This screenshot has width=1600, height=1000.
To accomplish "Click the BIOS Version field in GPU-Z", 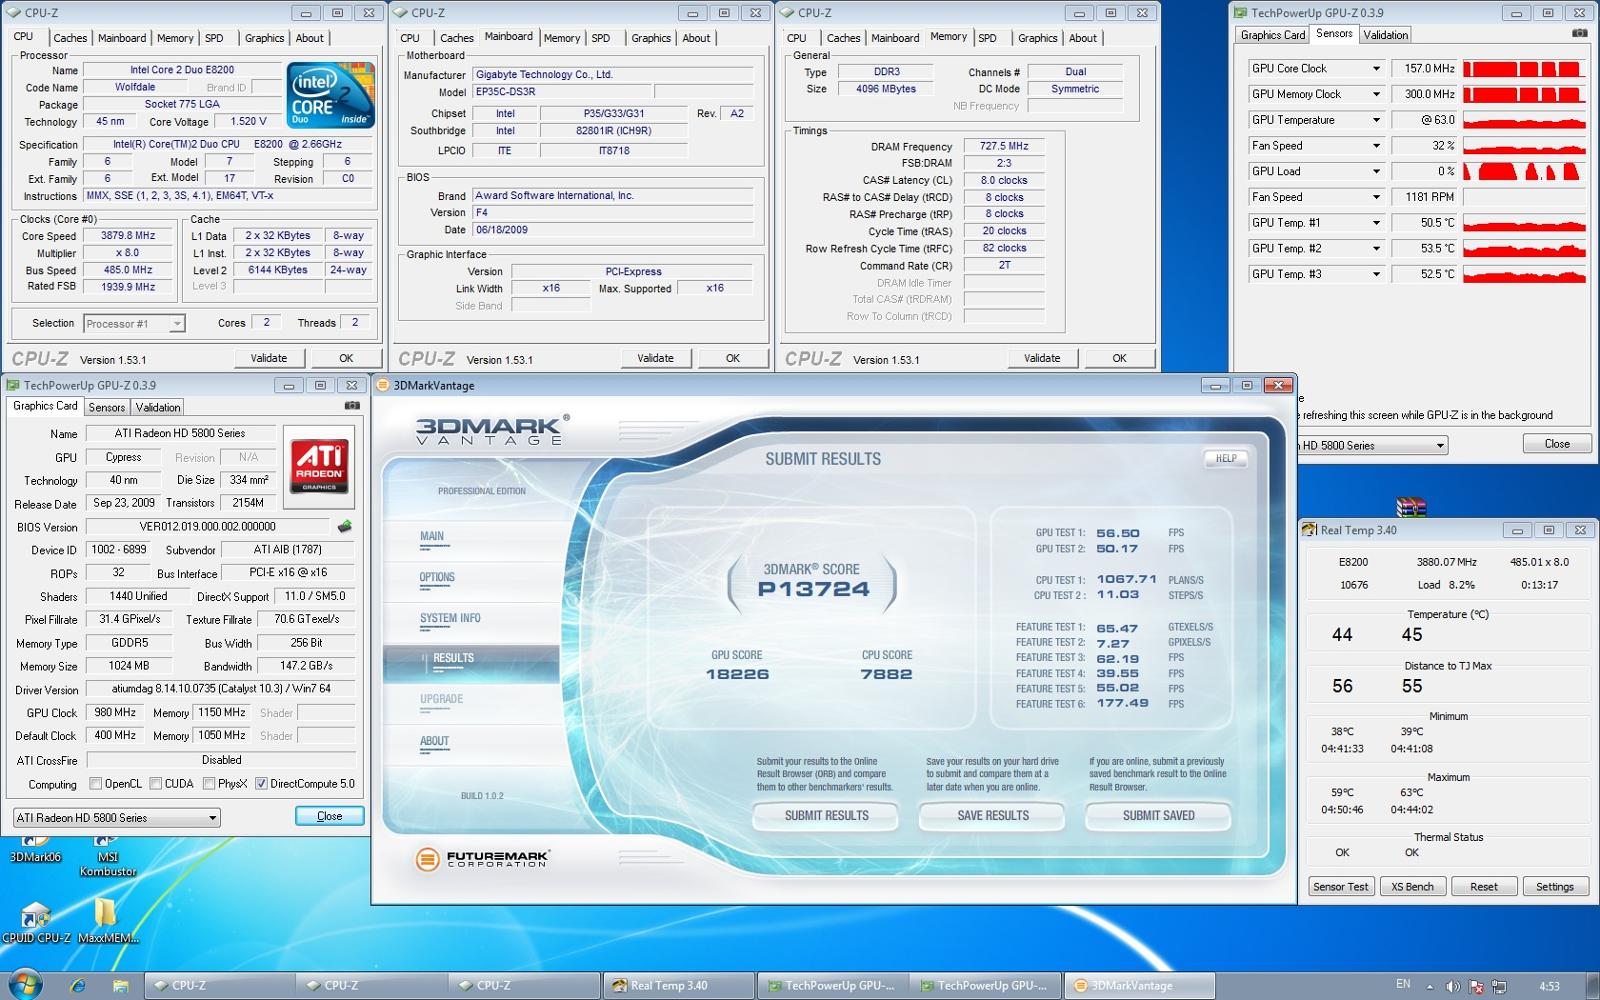I will 207,527.
